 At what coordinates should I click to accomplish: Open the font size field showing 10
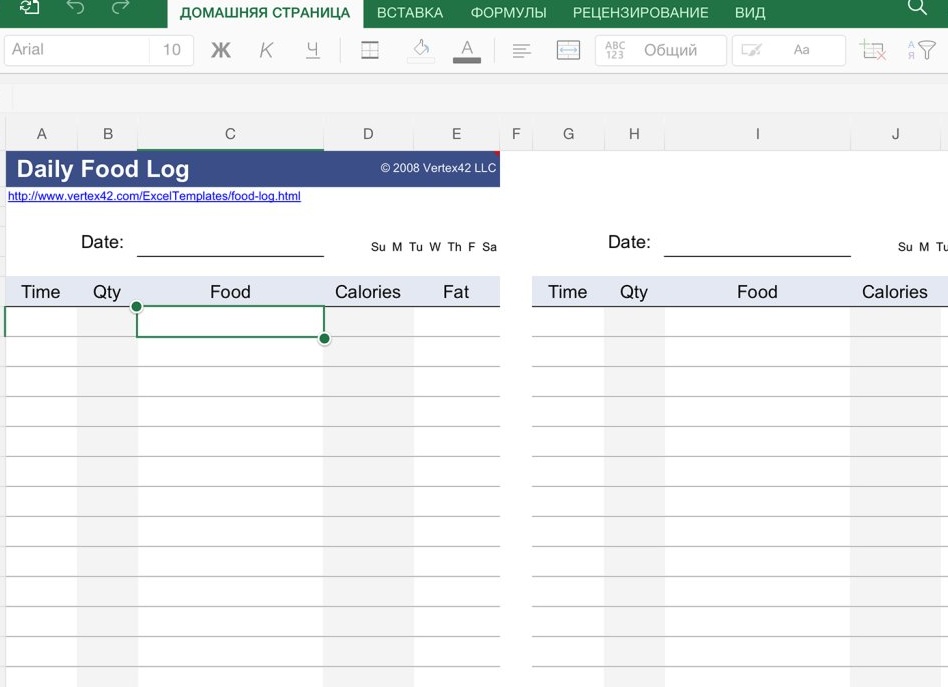170,50
